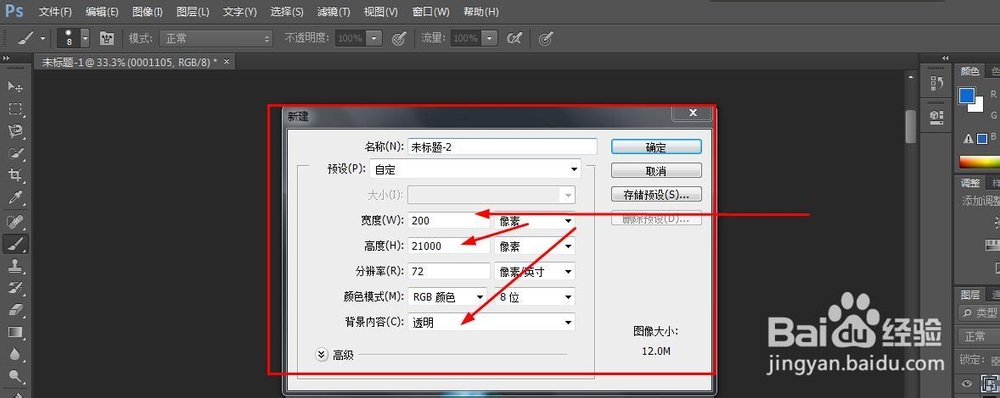Click the 取消 button
The image size is (1000, 398).
point(656,170)
